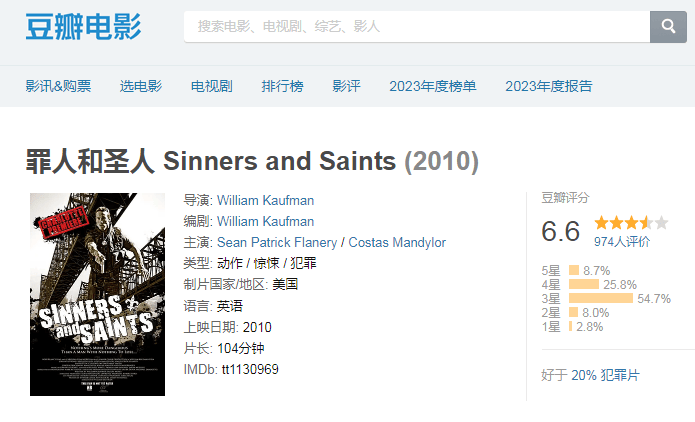Open actor Sean Patrick Flanery page

pyautogui.click(x=276, y=242)
